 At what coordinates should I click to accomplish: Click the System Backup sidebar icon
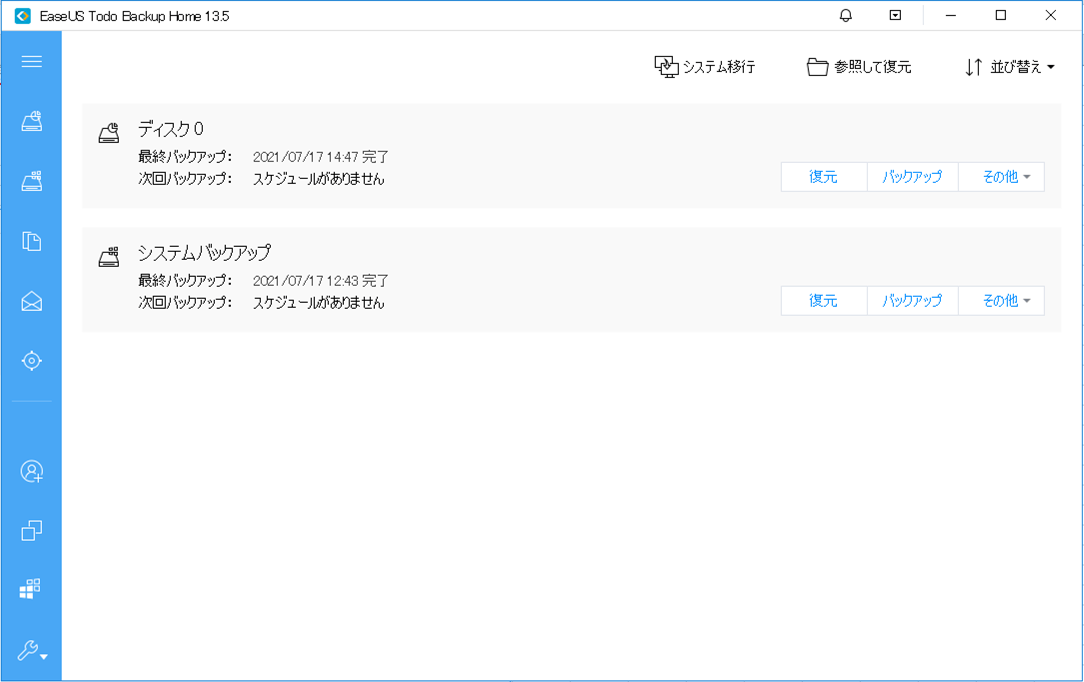[x=31, y=181]
